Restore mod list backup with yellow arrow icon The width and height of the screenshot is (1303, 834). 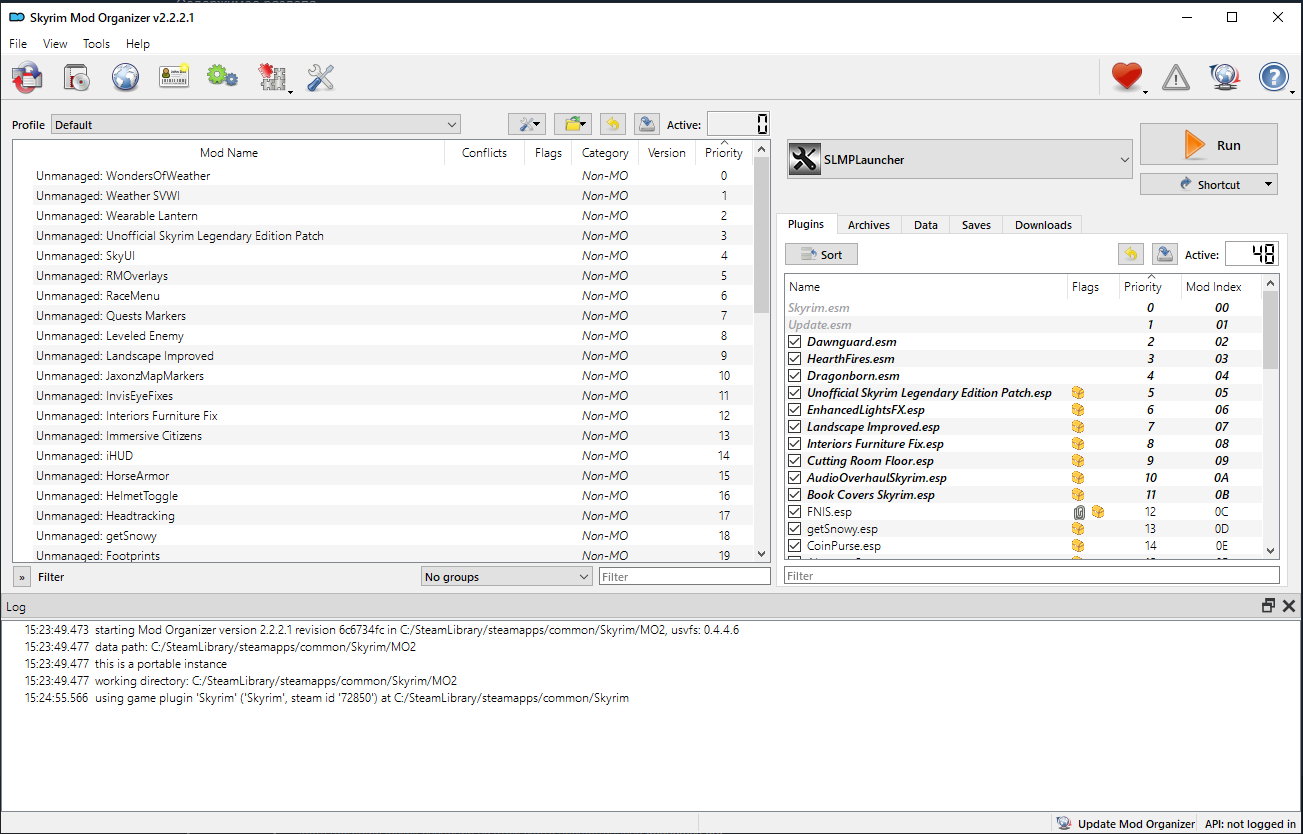pyautogui.click(x=613, y=124)
